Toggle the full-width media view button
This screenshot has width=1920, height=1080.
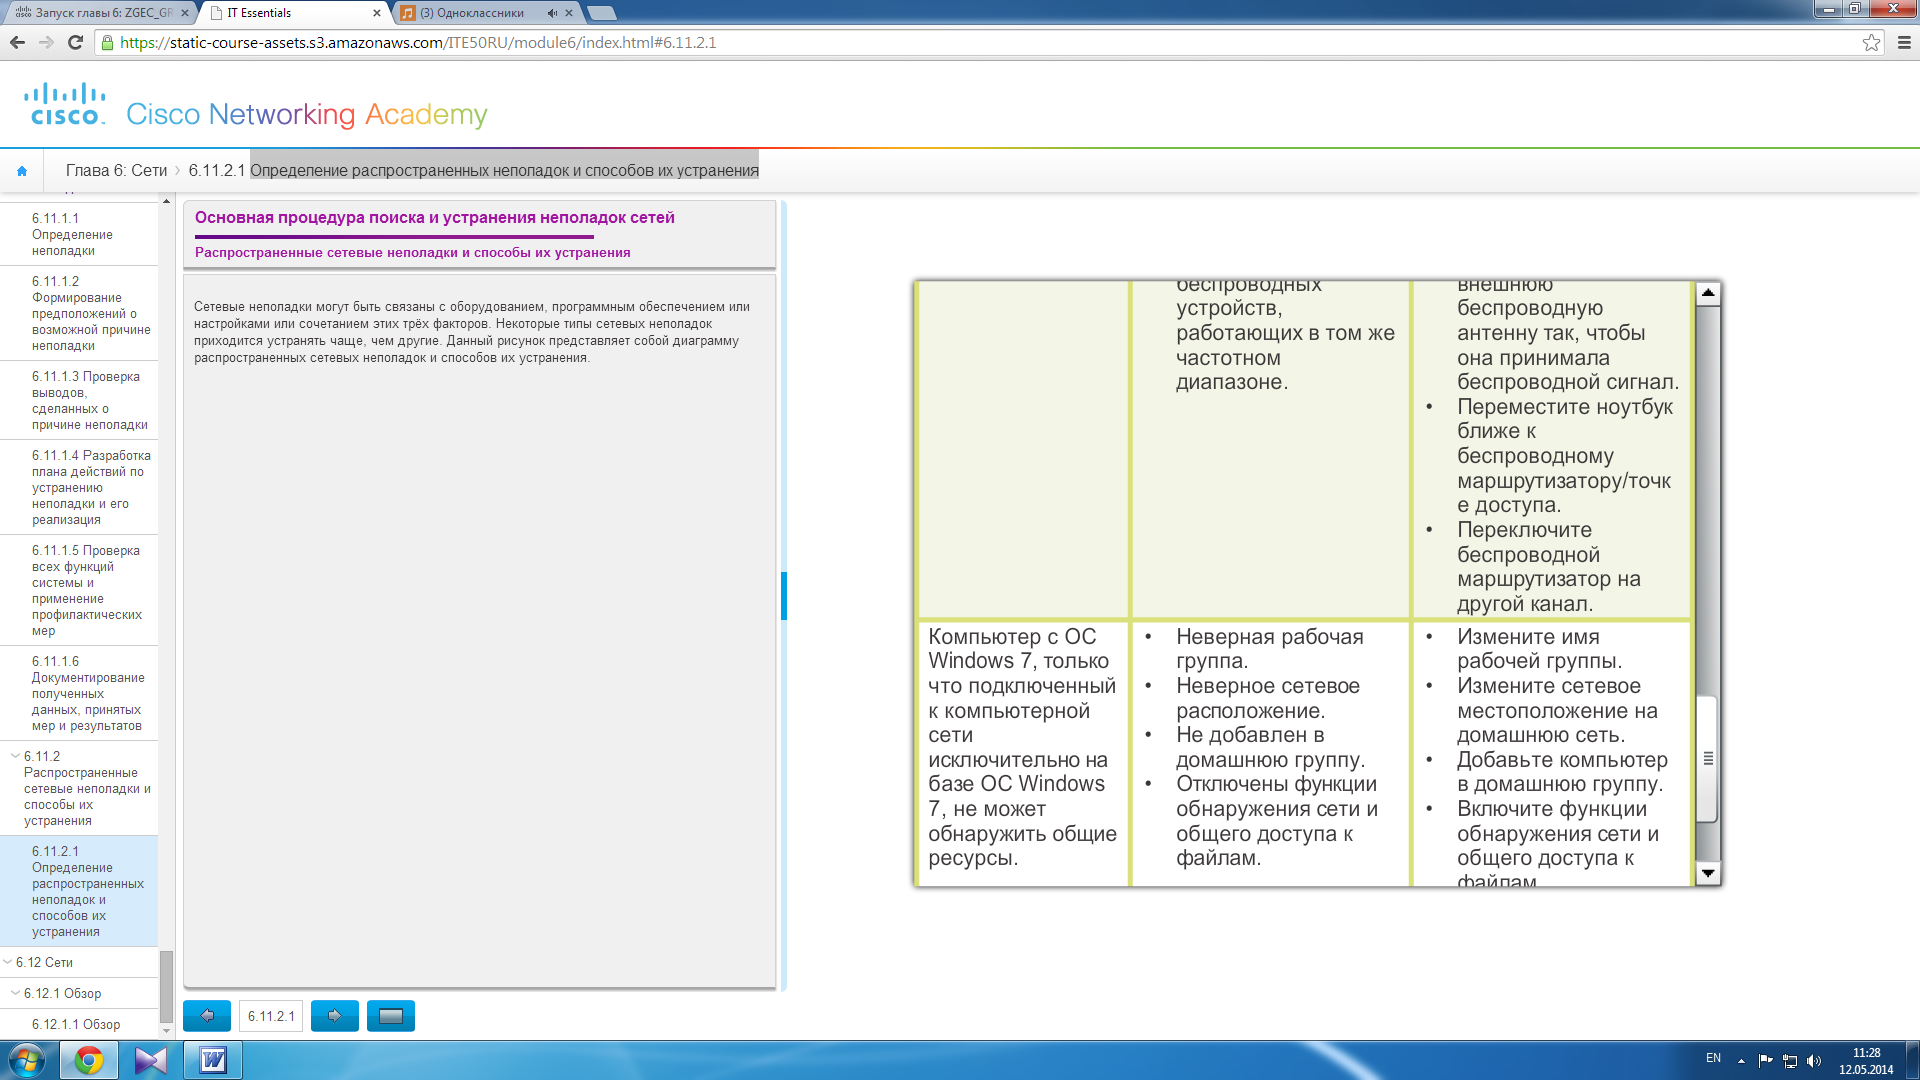391,1016
